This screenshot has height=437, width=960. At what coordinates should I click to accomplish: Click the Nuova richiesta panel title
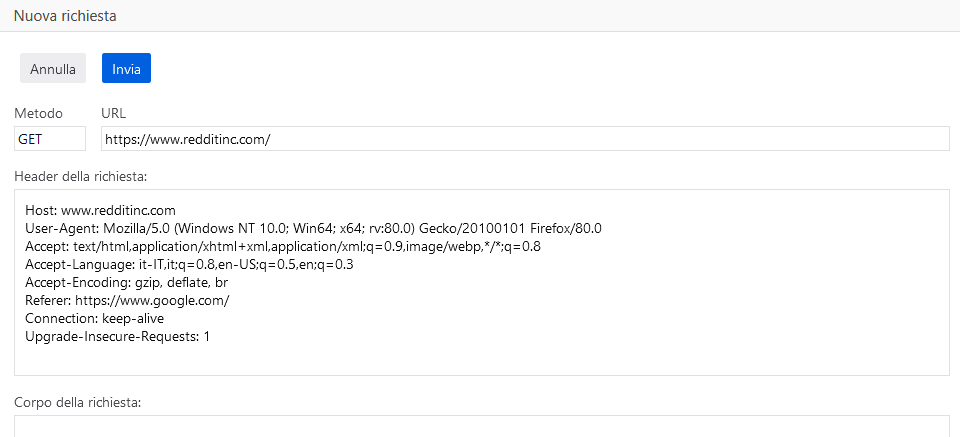pos(65,16)
